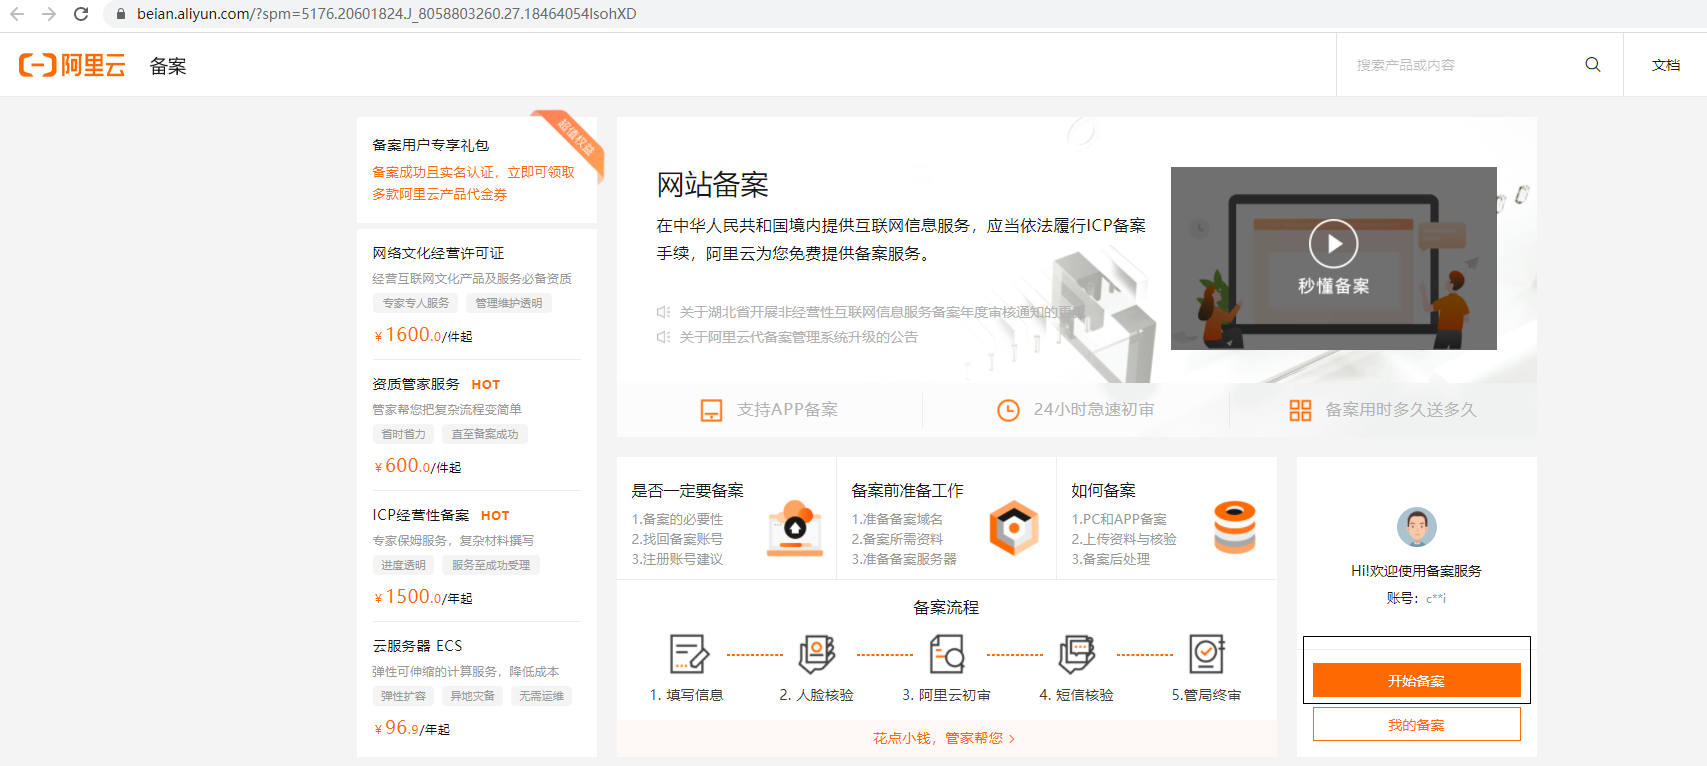Click 2.备案所需资料 item
The height and width of the screenshot is (766, 1707).
(897, 539)
